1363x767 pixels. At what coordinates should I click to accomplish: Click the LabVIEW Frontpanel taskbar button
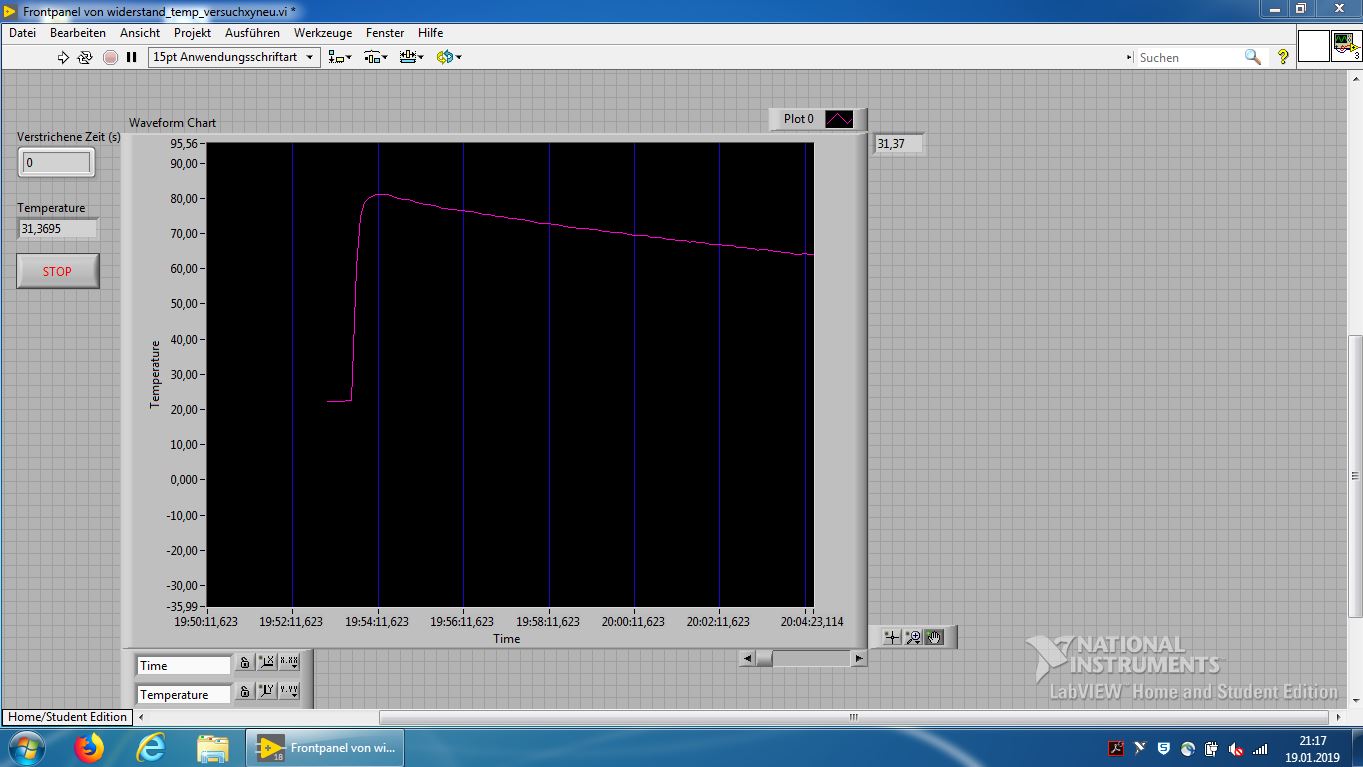326,748
